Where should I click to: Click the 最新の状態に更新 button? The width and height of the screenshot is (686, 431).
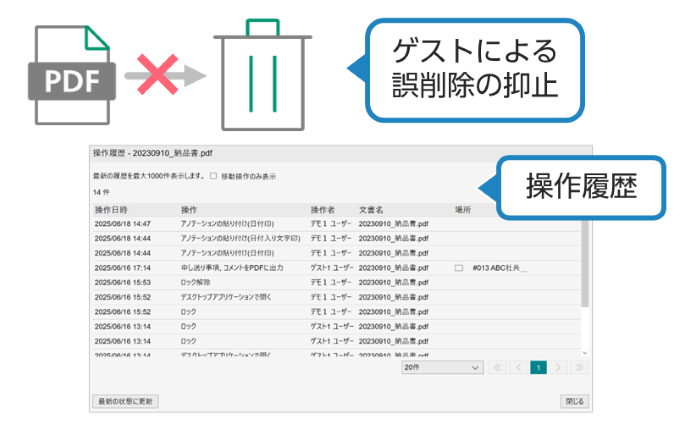[x=126, y=401]
